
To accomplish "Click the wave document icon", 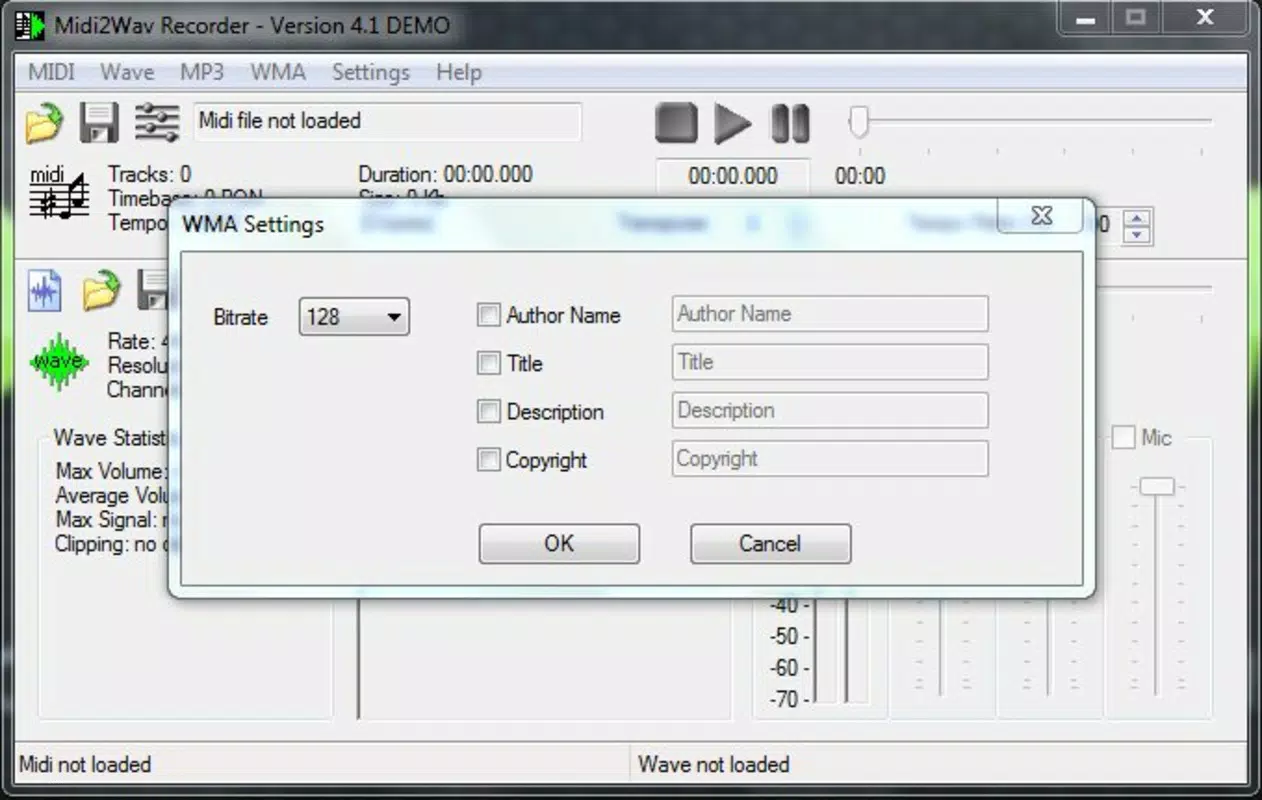I will pyautogui.click(x=45, y=290).
